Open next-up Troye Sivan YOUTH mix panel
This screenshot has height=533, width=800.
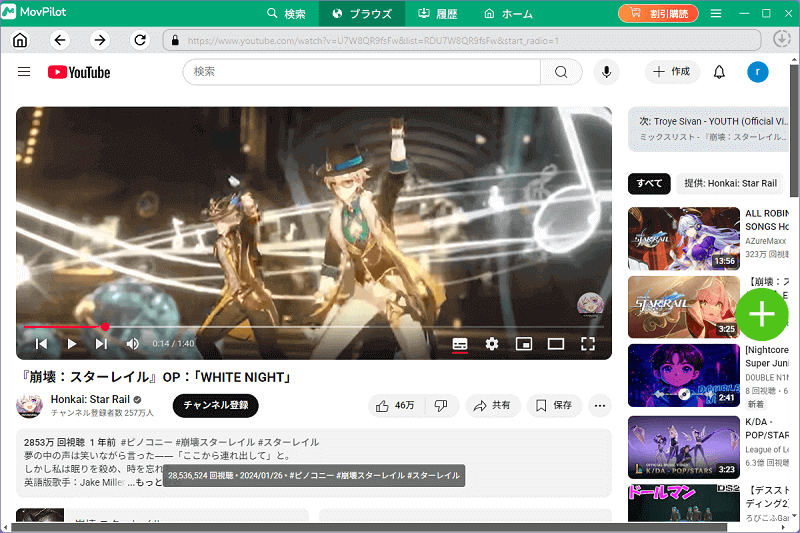click(709, 129)
